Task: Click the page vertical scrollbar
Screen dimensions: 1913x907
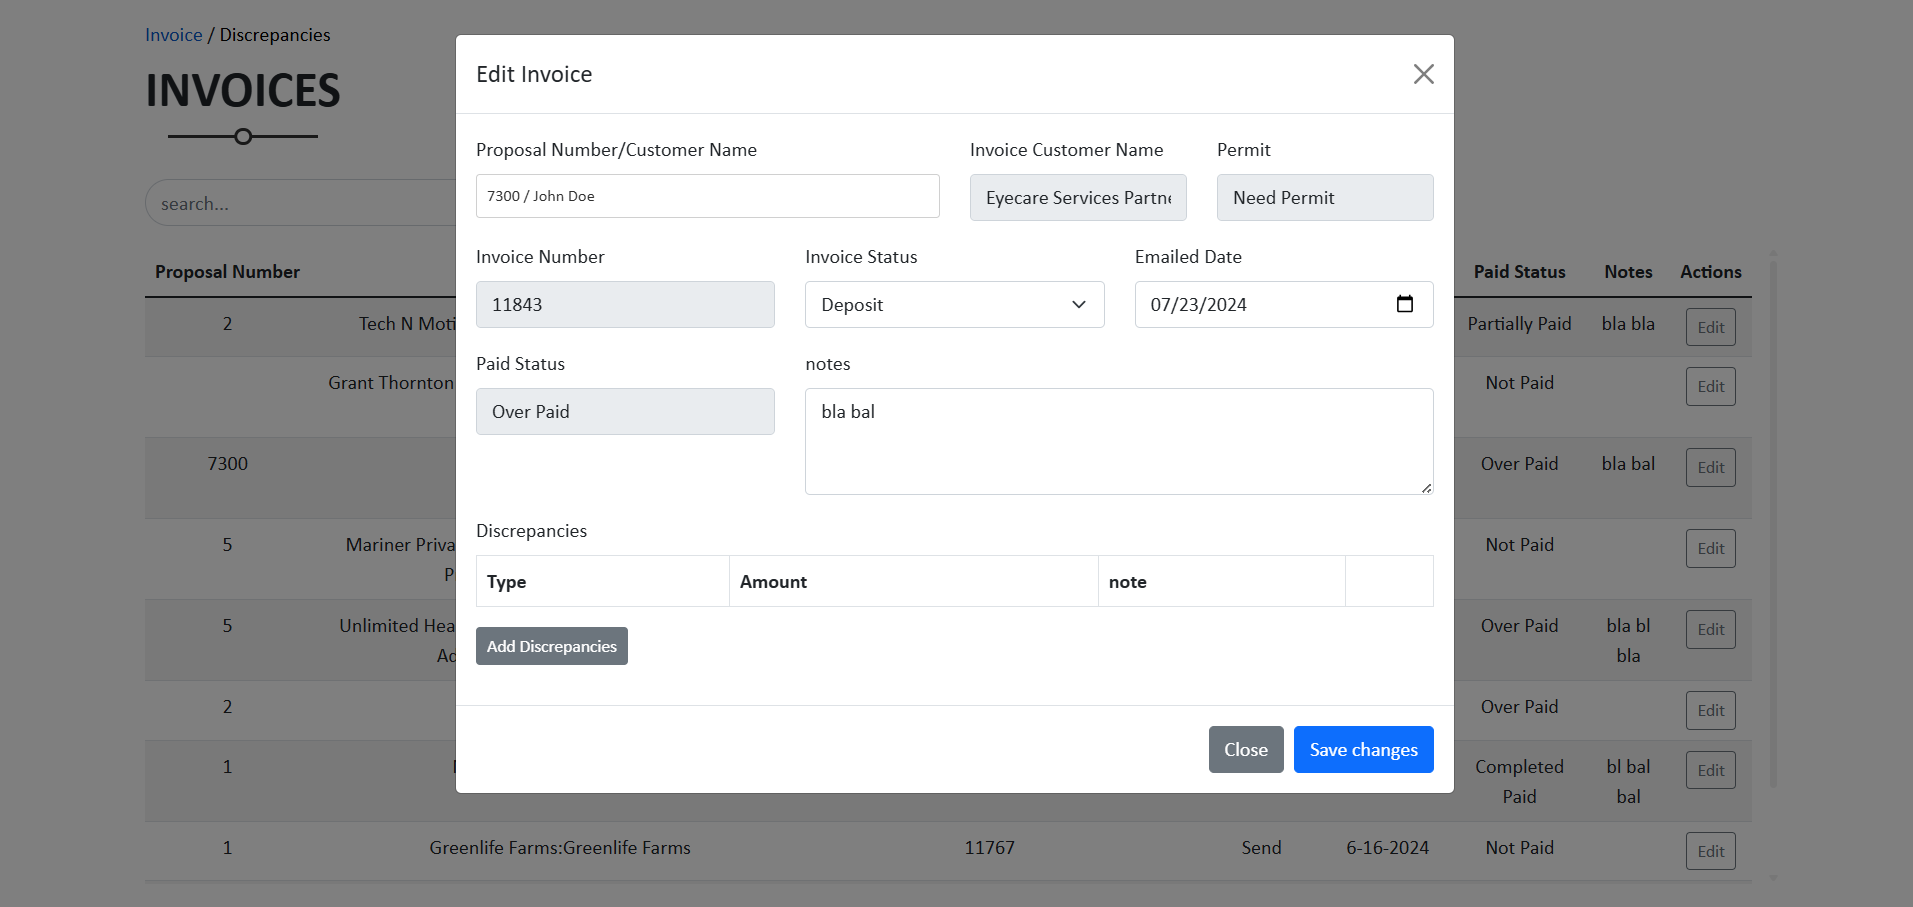Action: click(x=1773, y=520)
